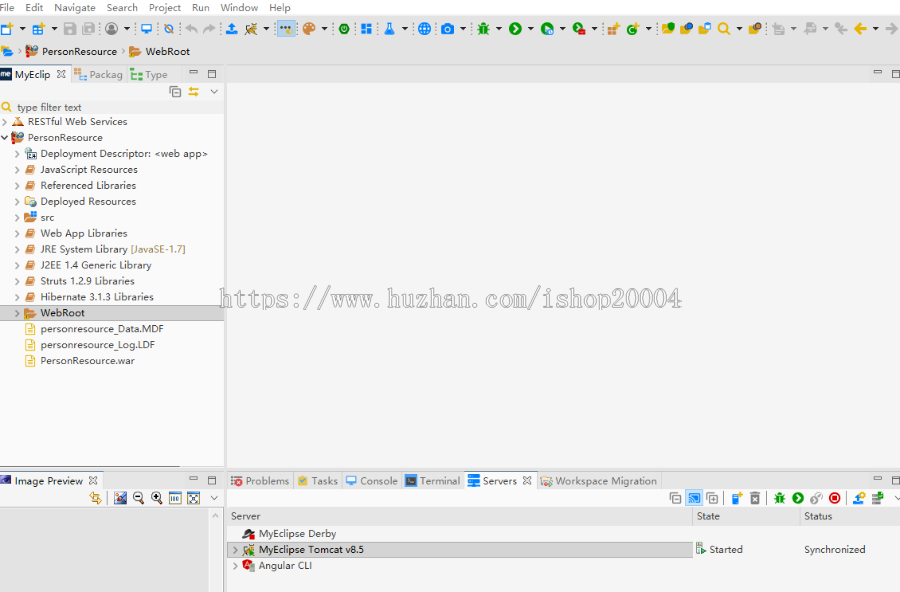Switch to the Console tab
The height and width of the screenshot is (592, 900).
[372, 481]
